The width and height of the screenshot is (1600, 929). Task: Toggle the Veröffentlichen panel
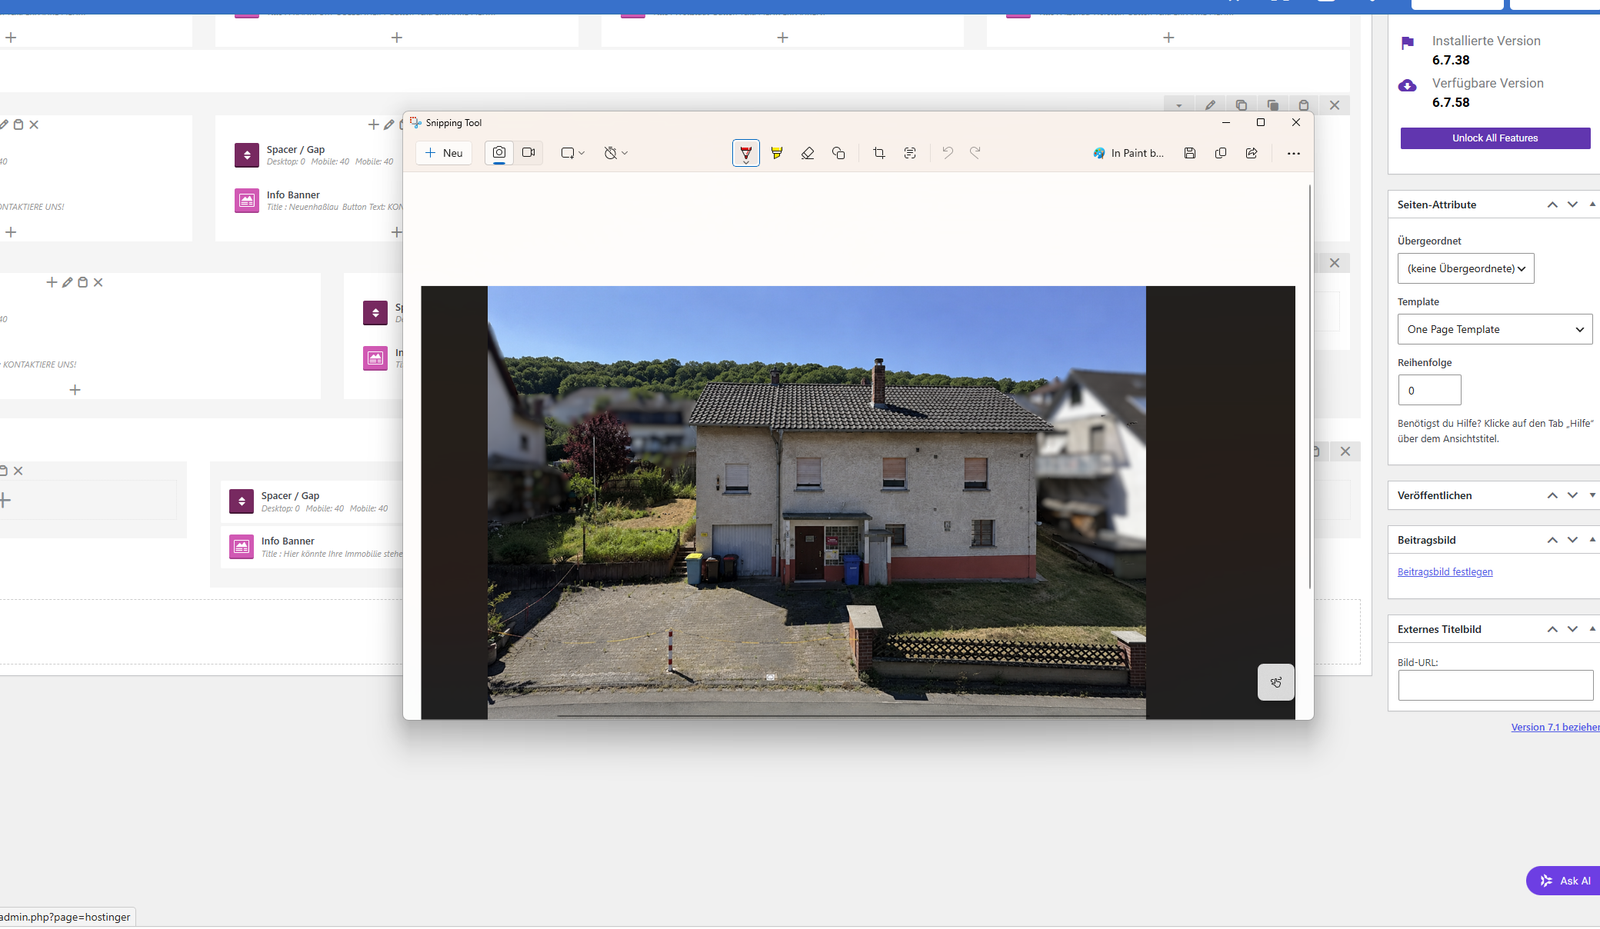click(1592, 495)
